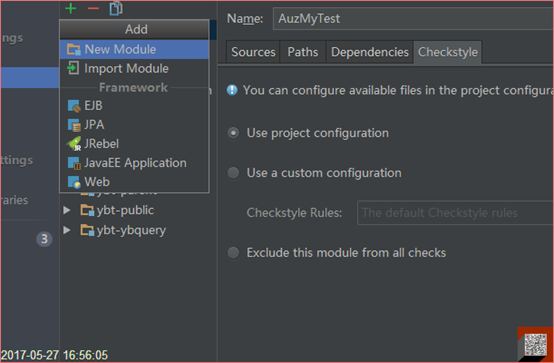Viewport: 554px width, 363px height.
Task: Expand the ybt-ybquery module node
Action: point(67,230)
